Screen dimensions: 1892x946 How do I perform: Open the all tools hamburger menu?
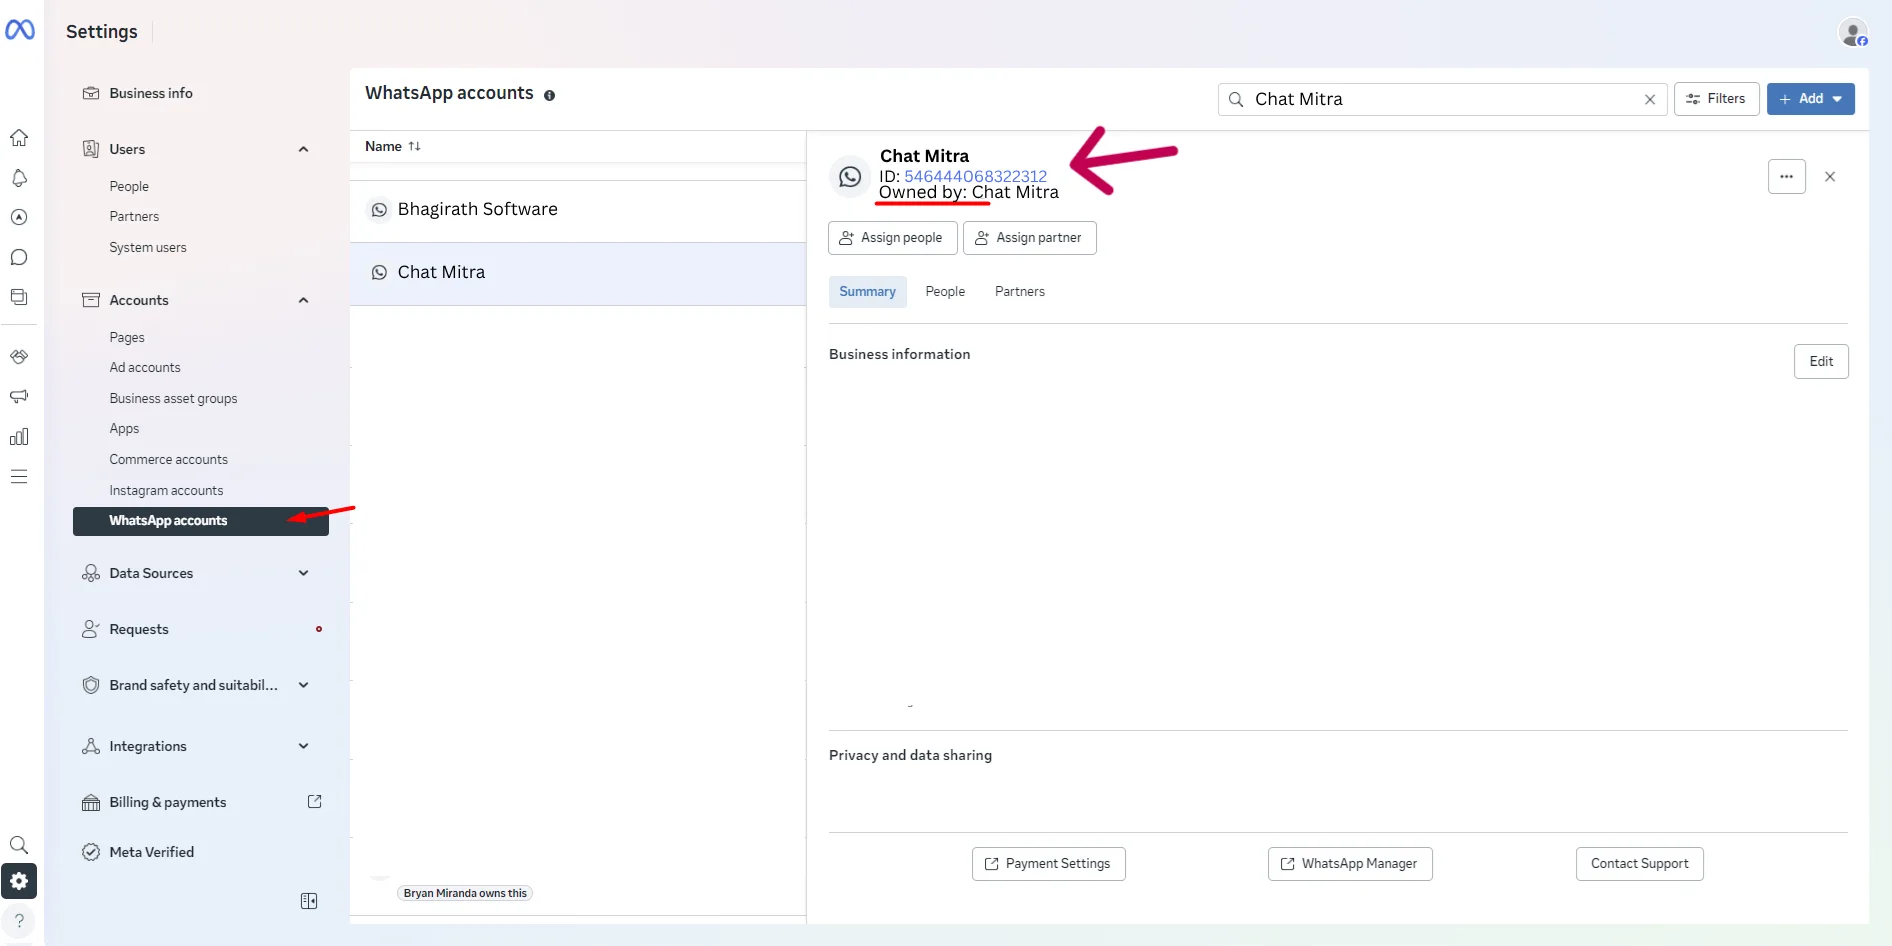click(19, 477)
